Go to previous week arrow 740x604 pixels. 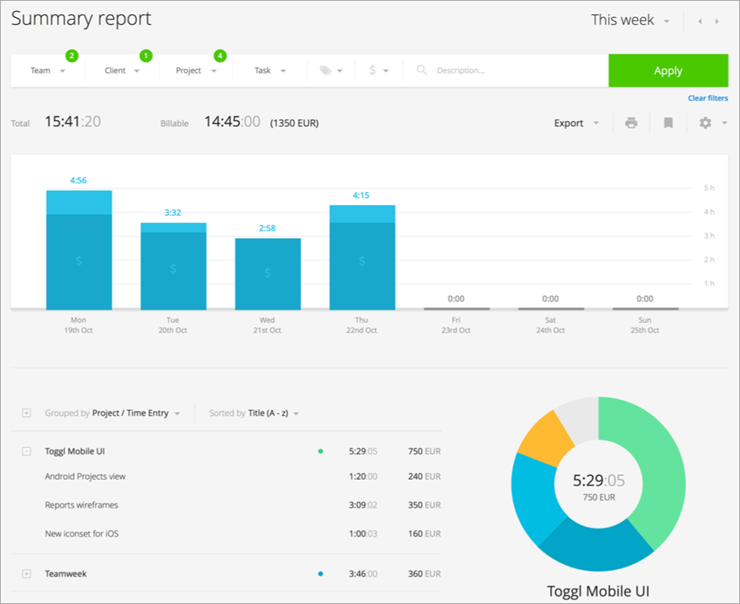tap(700, 21)
